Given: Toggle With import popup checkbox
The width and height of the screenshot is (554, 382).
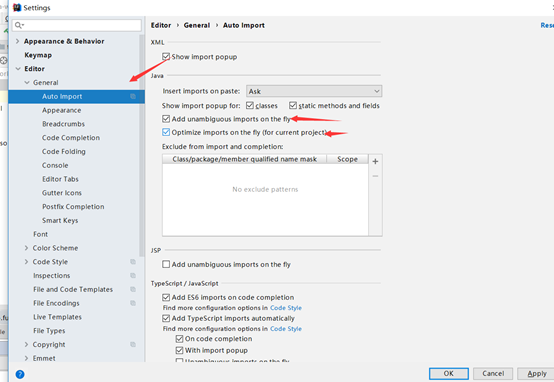Looking at the screenshot, I should tap(179, 350).
